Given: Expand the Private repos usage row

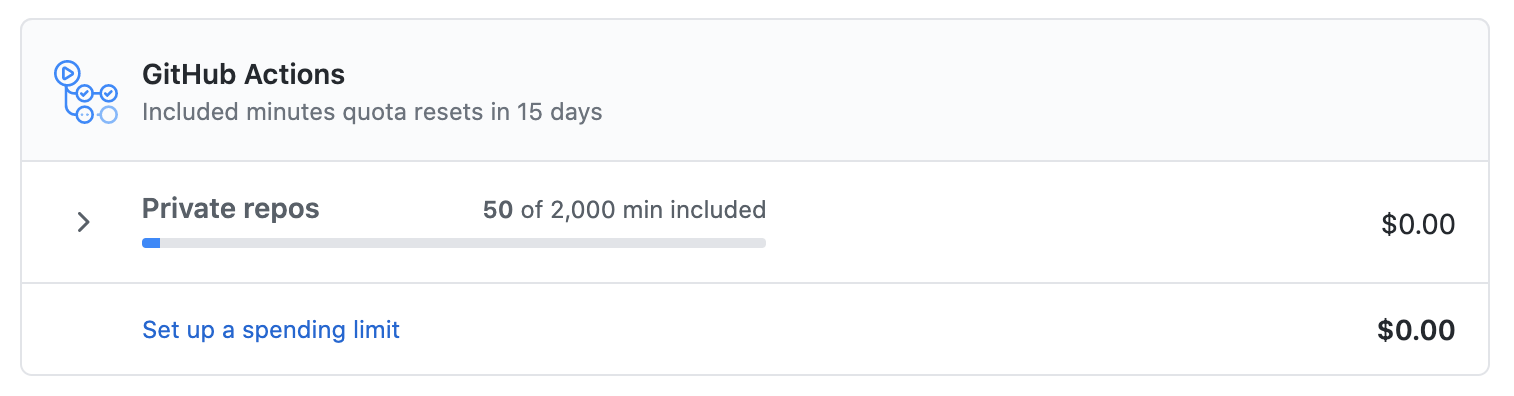Looking at the screenshot, I should (x=84, y=222).
